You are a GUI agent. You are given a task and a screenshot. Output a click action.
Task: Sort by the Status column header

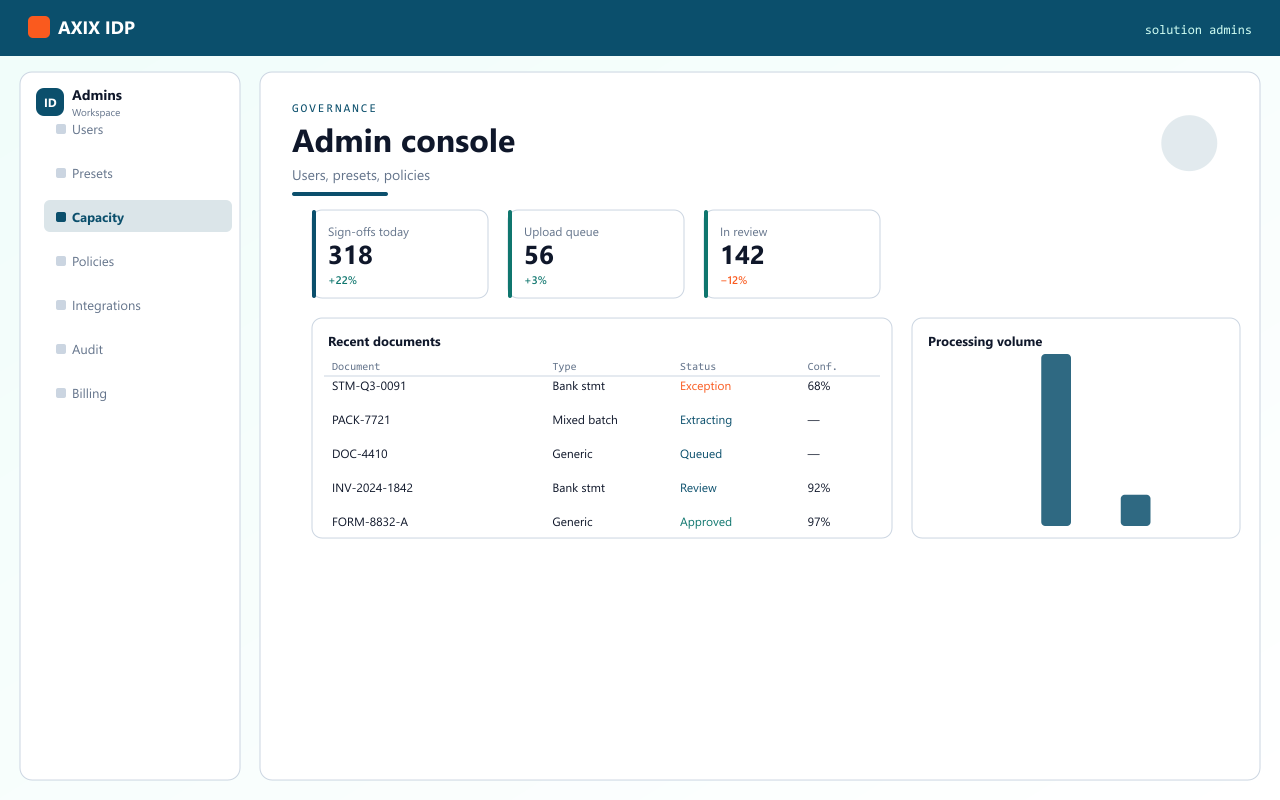[x=698, y=367]
